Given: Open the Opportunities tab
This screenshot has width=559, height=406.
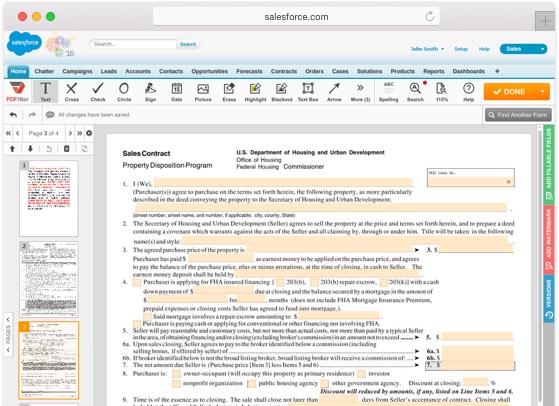Looking at the screenshot, I should [x=209, y=71].
